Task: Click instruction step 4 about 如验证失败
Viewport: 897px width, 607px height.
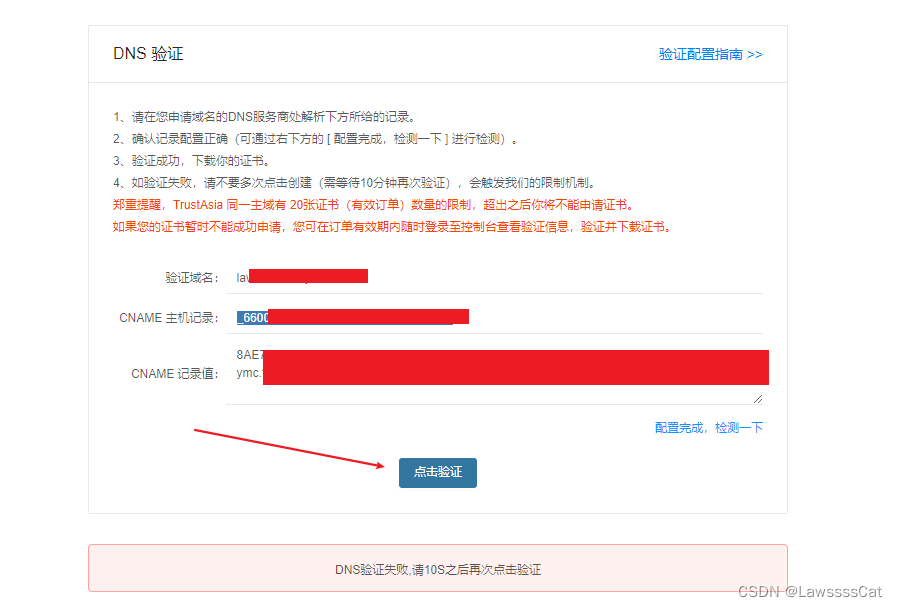Action: [355, 183]
